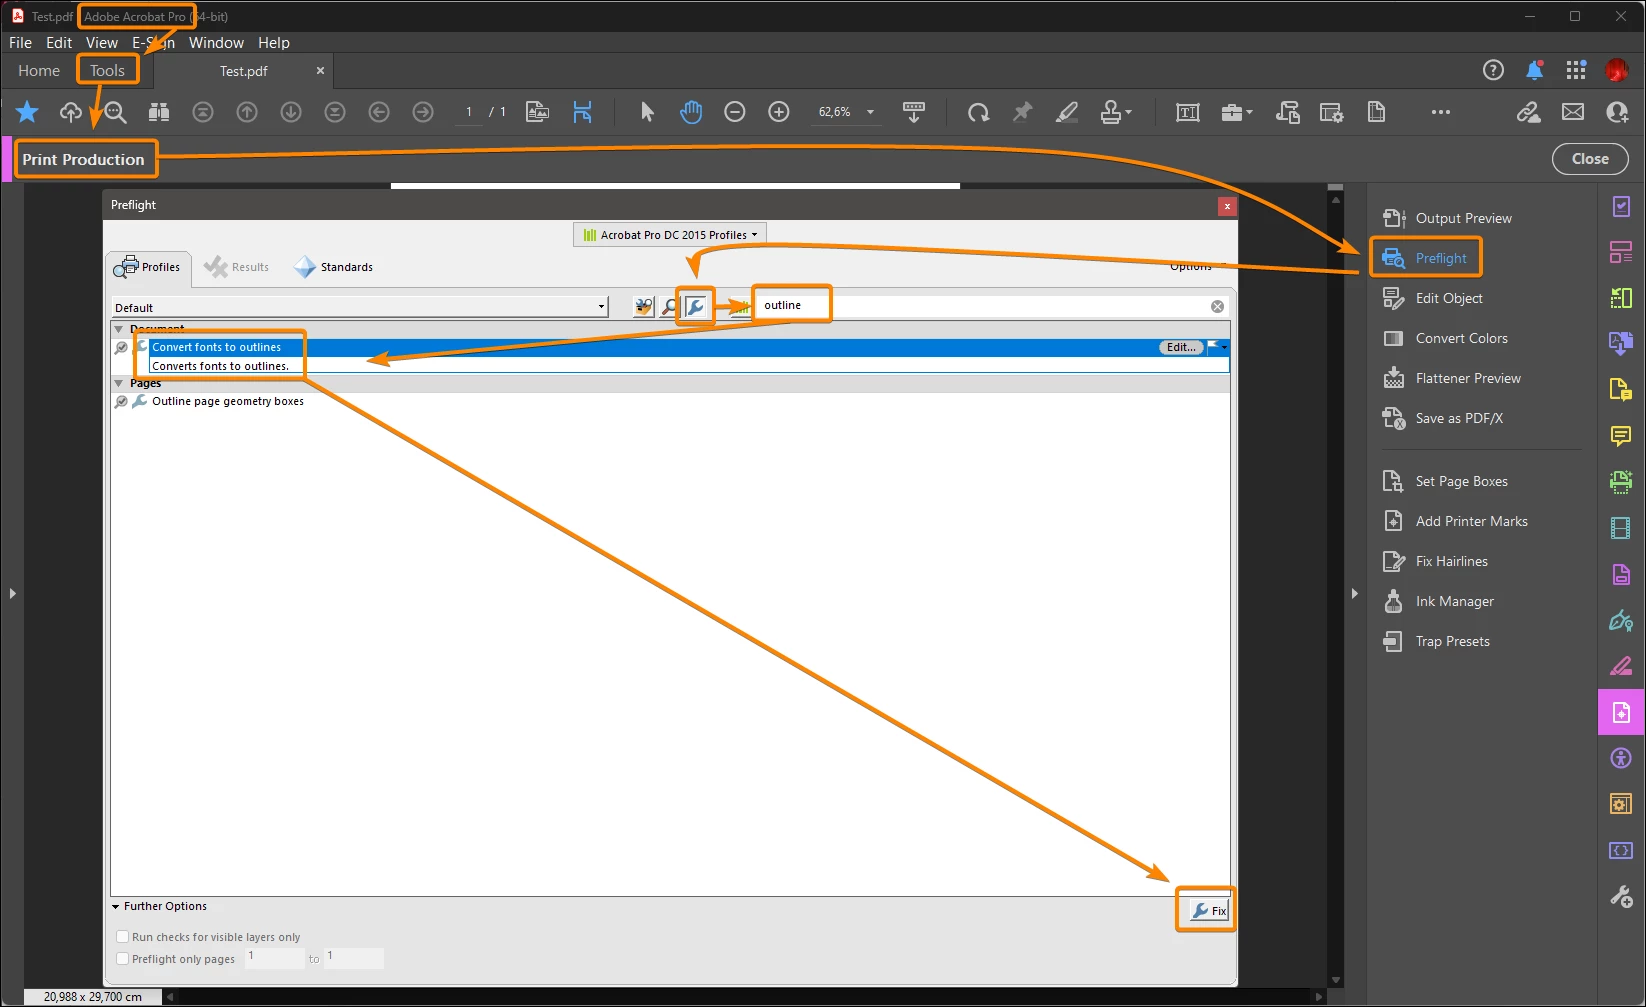1646x1007 pixels.
Task: Click the Fix button
Action: (1208, 910)
